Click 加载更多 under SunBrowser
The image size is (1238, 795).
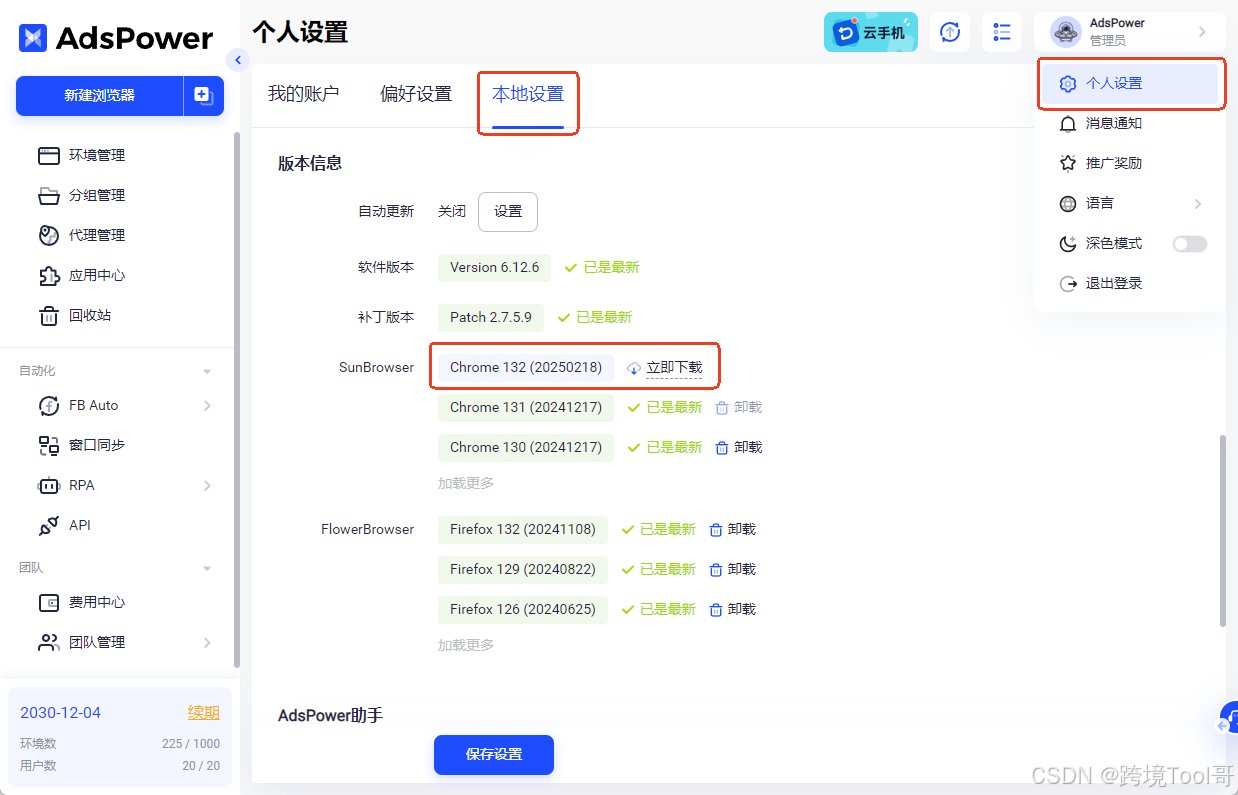(x=466, y=483)
